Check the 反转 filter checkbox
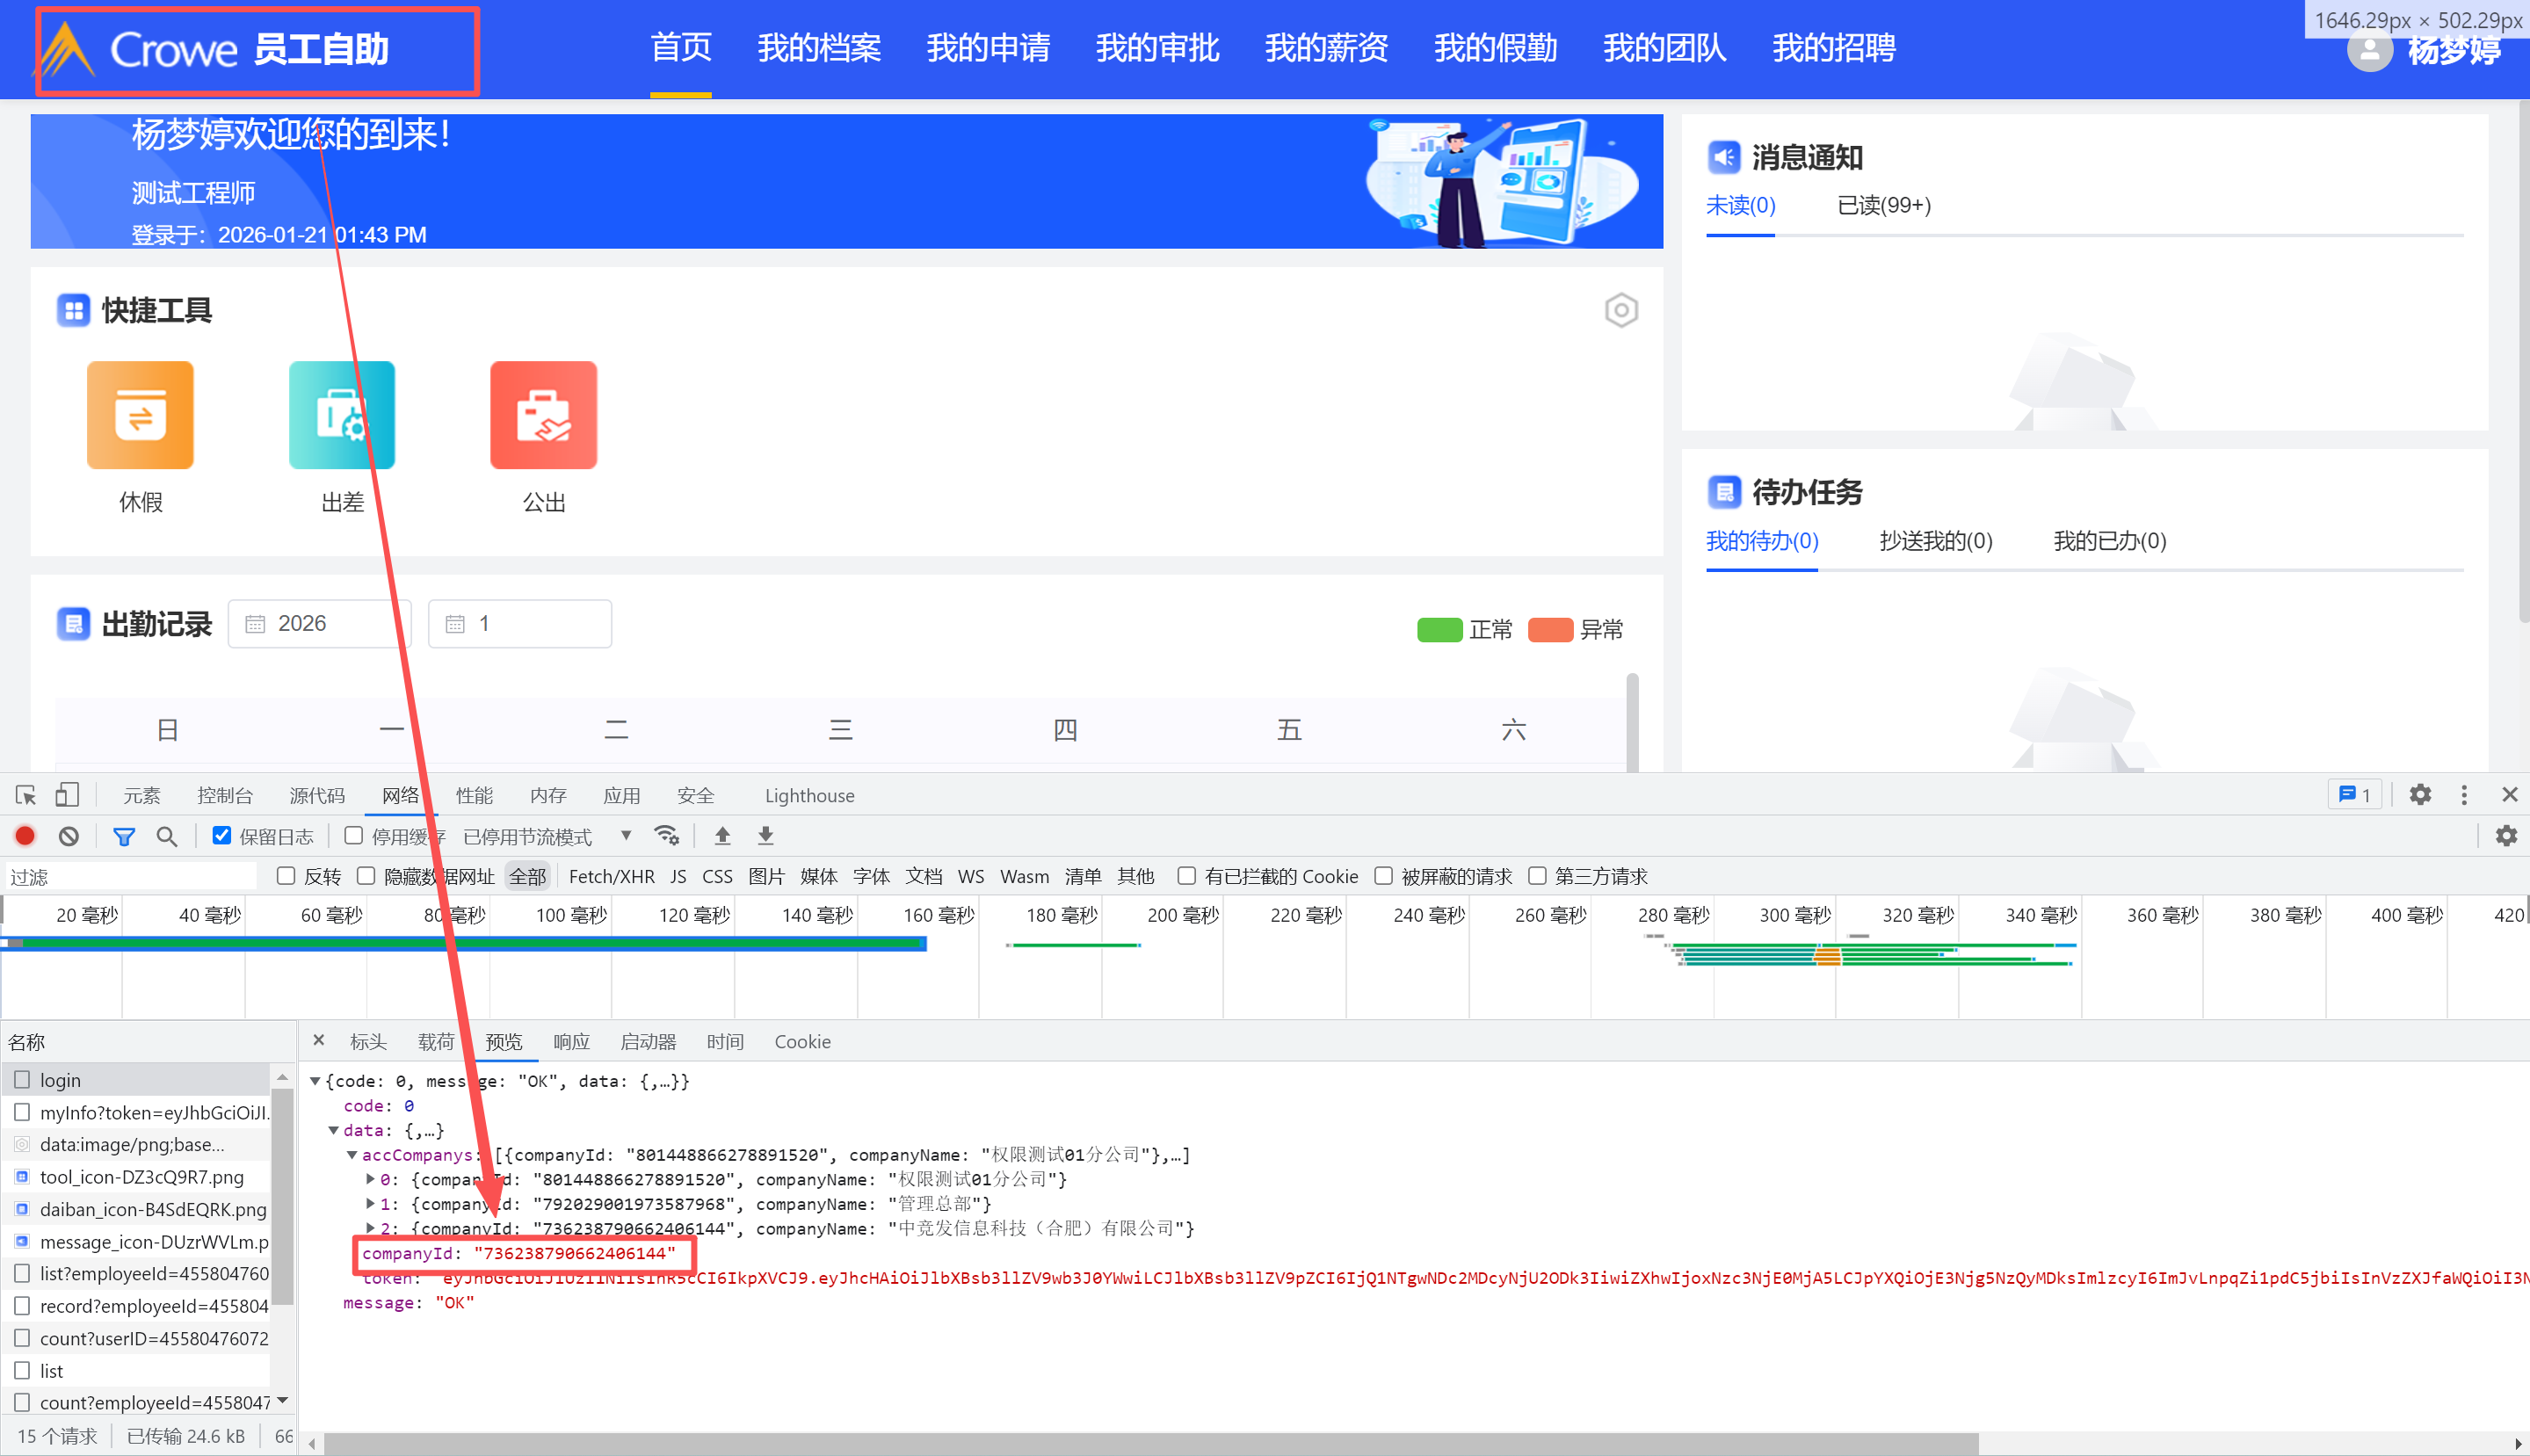Image resolution: width=2530 pixels, height=1456 pixels. tap(286, 876)
